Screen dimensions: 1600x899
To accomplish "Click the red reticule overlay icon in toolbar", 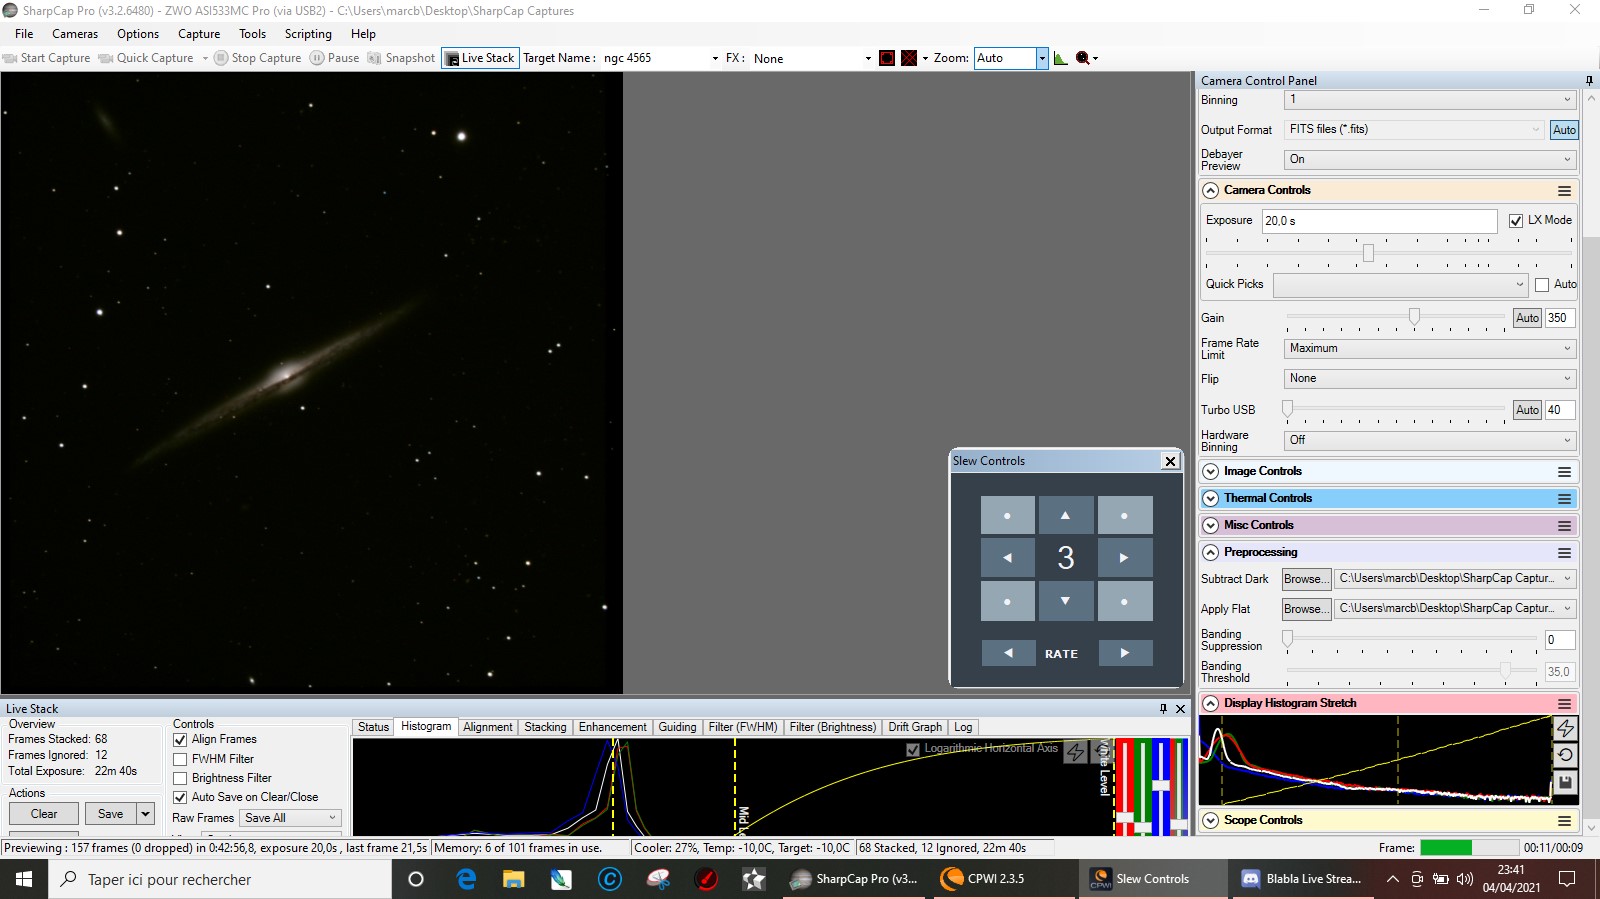I will (x=887, y=58).
